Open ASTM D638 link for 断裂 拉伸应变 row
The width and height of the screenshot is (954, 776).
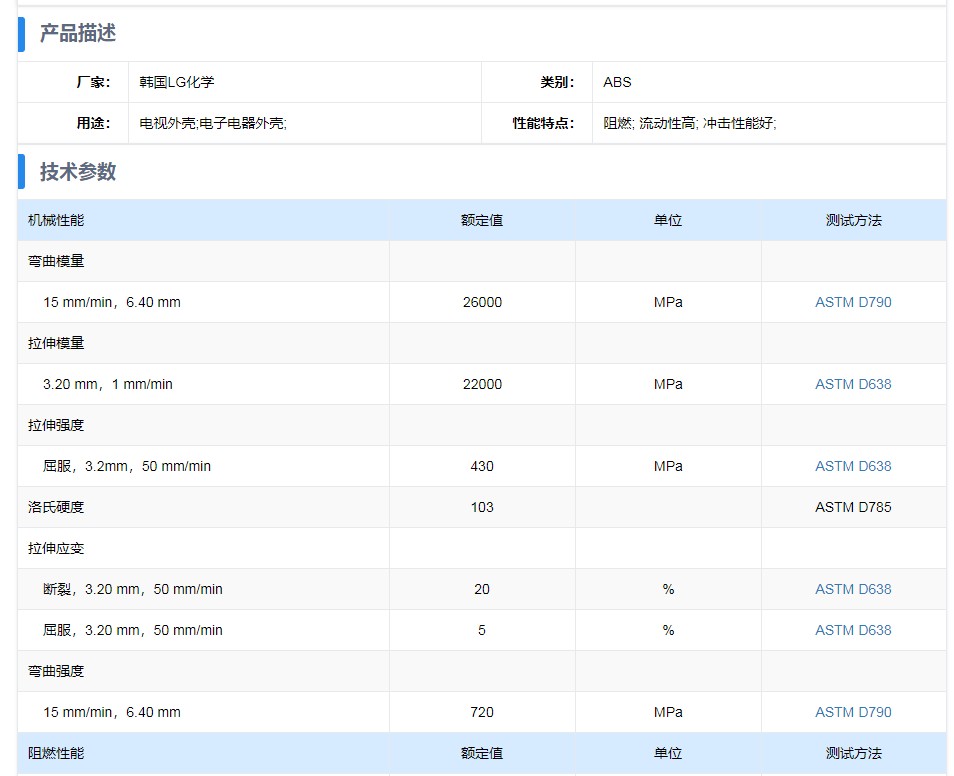[852, 589]
